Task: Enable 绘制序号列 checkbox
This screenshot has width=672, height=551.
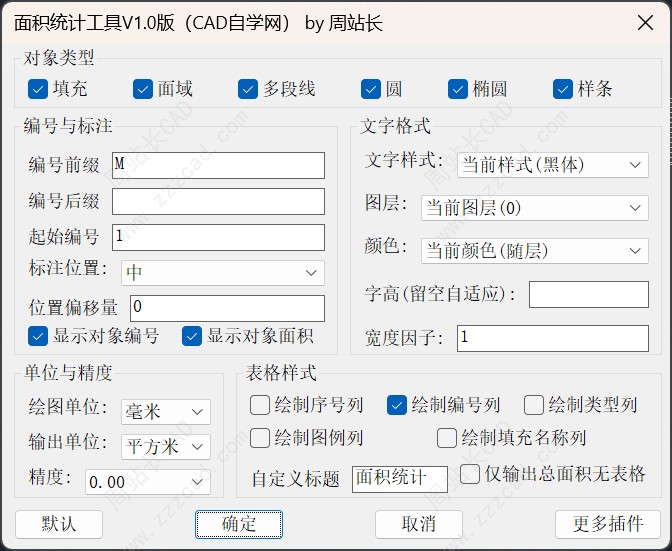Action: pos(260,405)
